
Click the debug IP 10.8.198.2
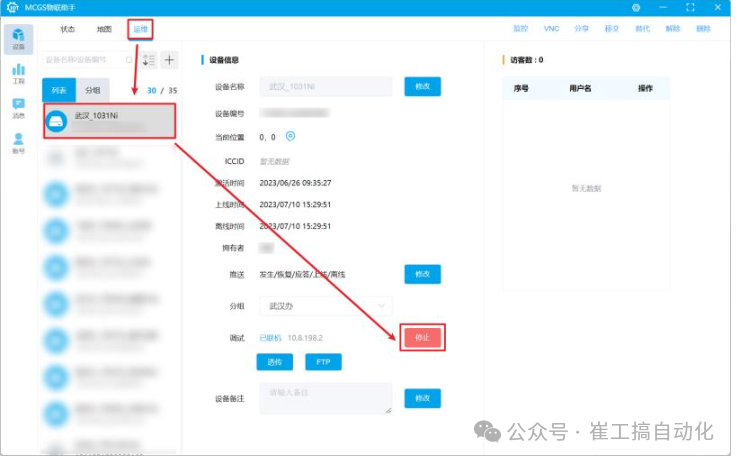pos(305,338)
